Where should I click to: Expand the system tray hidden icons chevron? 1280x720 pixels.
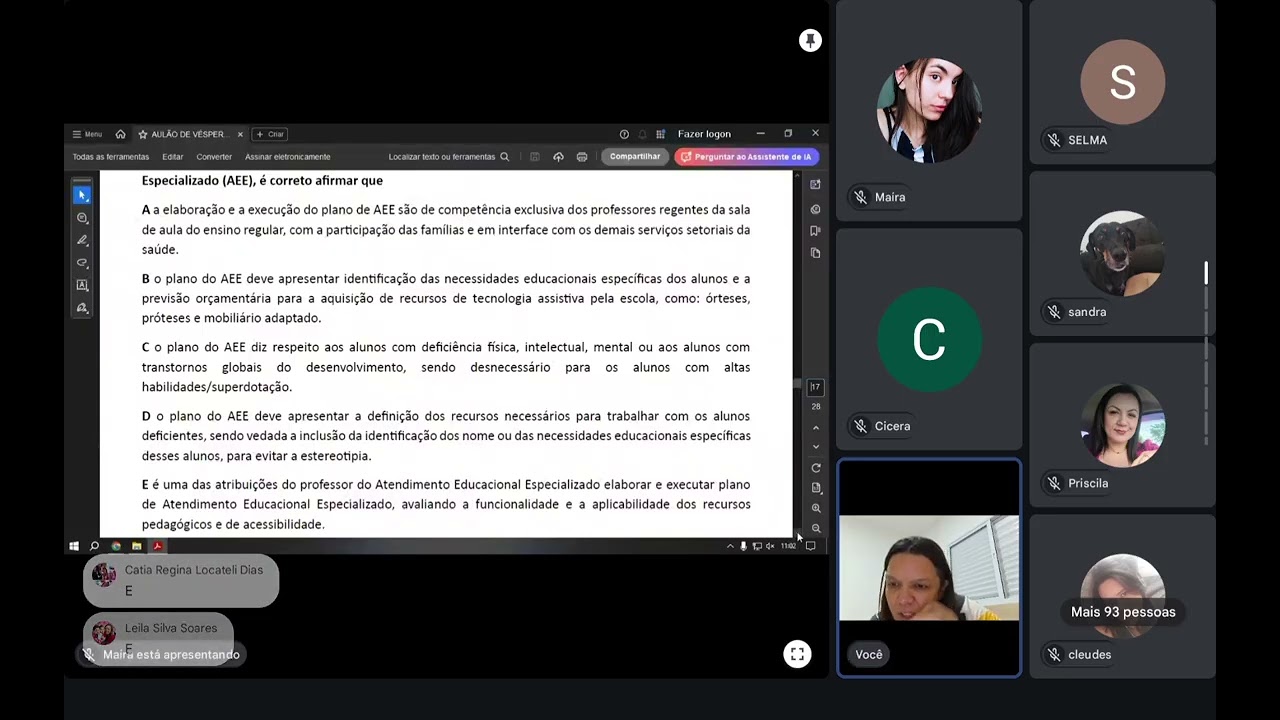coord(730,546)
